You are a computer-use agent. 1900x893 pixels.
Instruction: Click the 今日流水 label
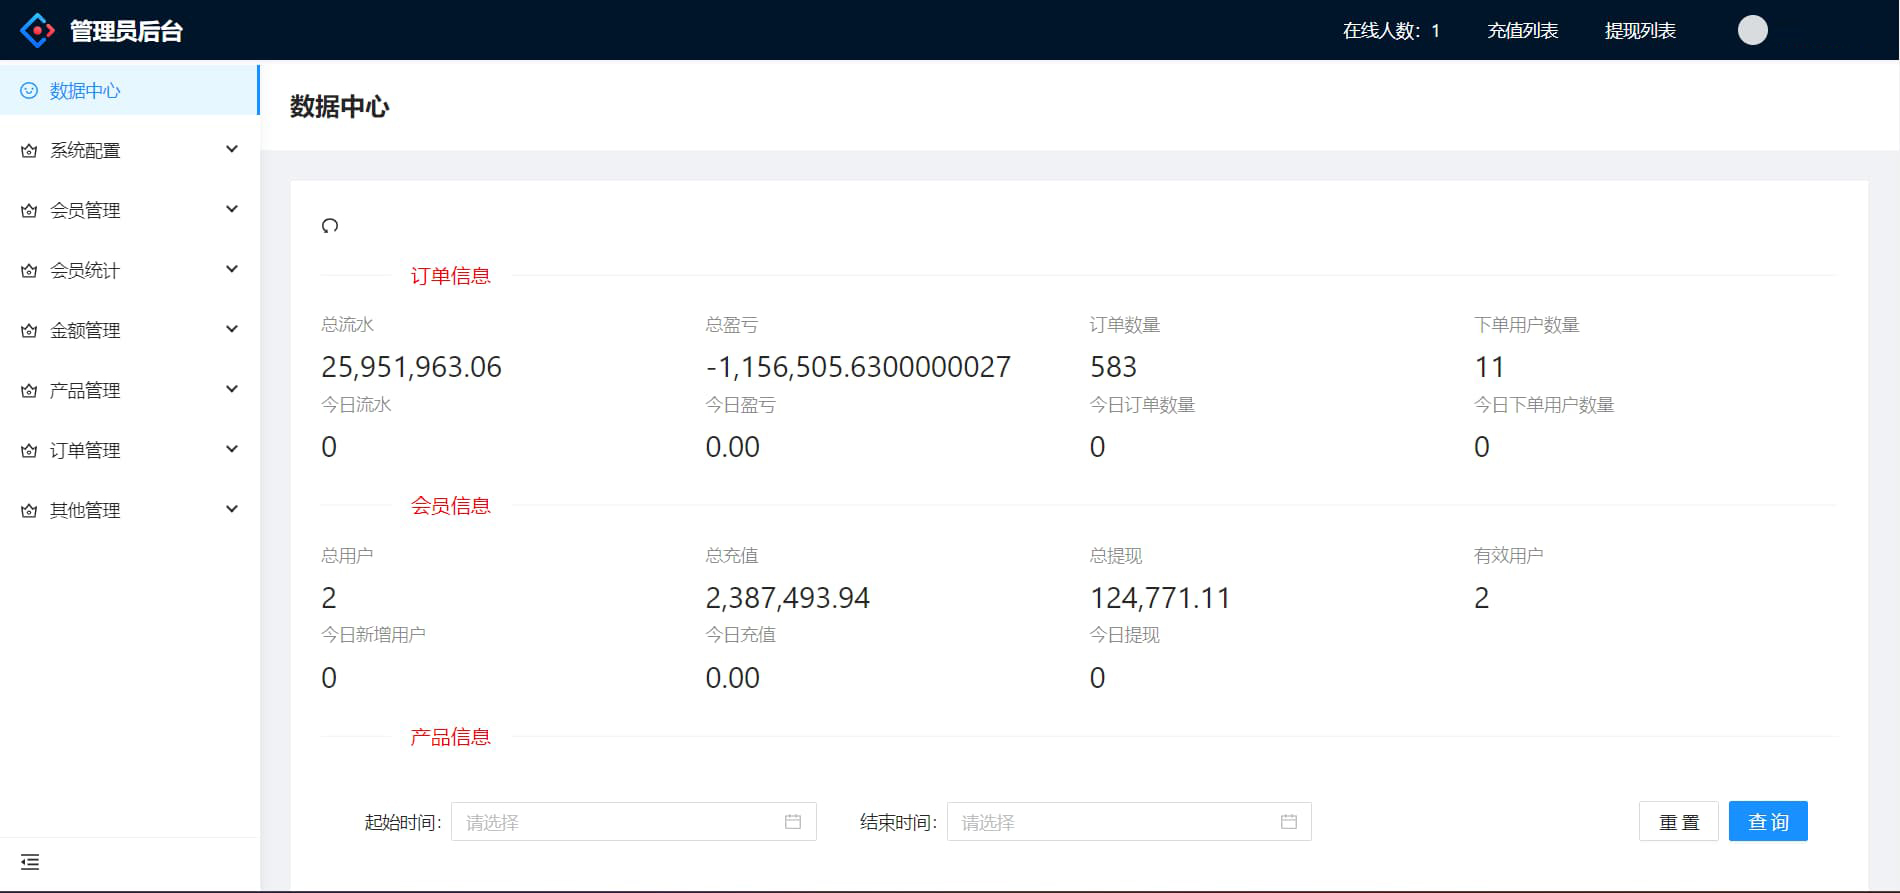pyautogui.click(x=356, y=405)
